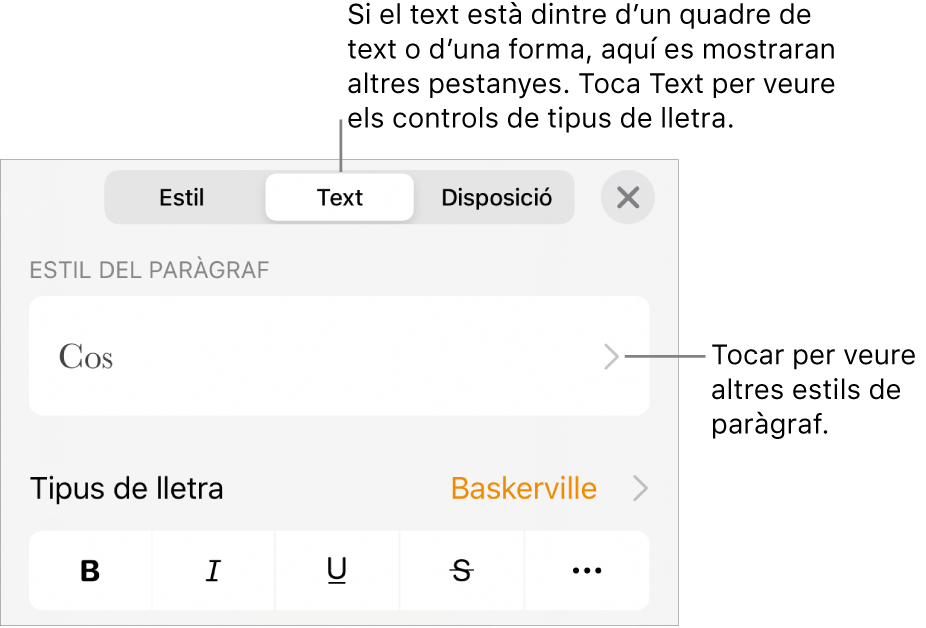The height and width of the screenshot is (628, 926).
Task: Select the Text tab
Action: click(x=339, y=197)
